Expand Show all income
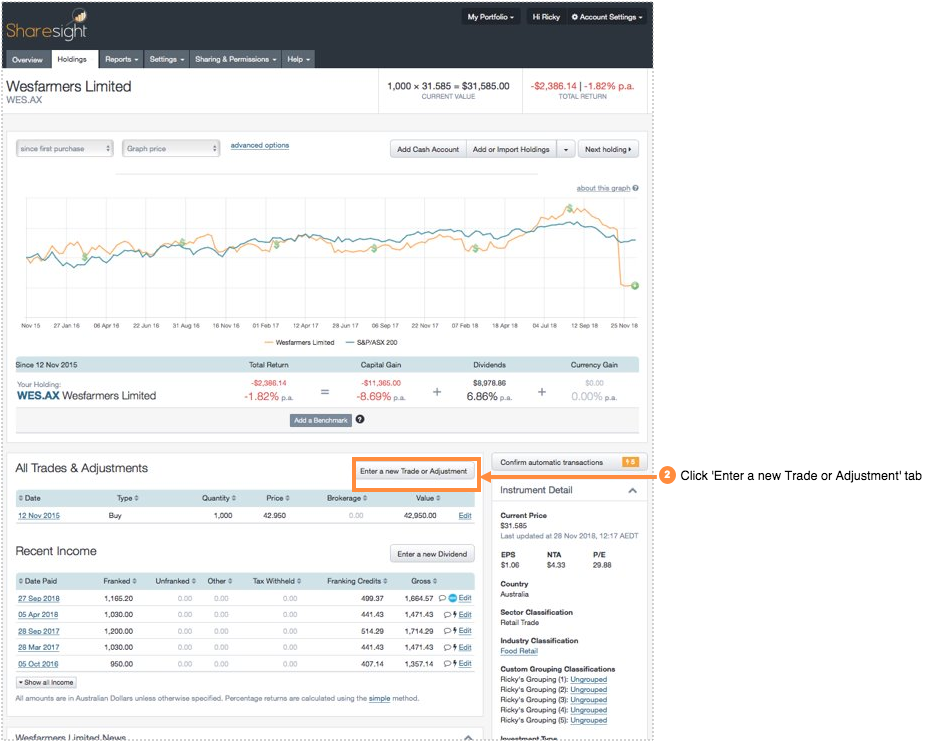 tap(46, 682)
